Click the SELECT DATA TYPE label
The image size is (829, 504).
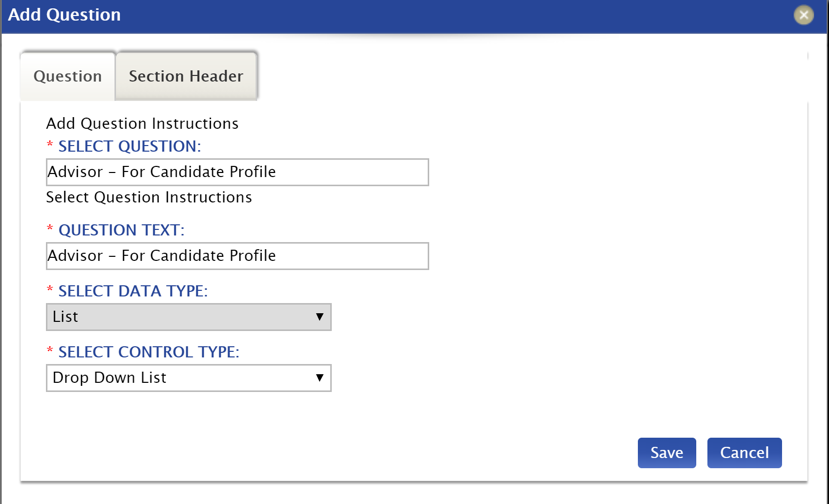tap(133, 291)
